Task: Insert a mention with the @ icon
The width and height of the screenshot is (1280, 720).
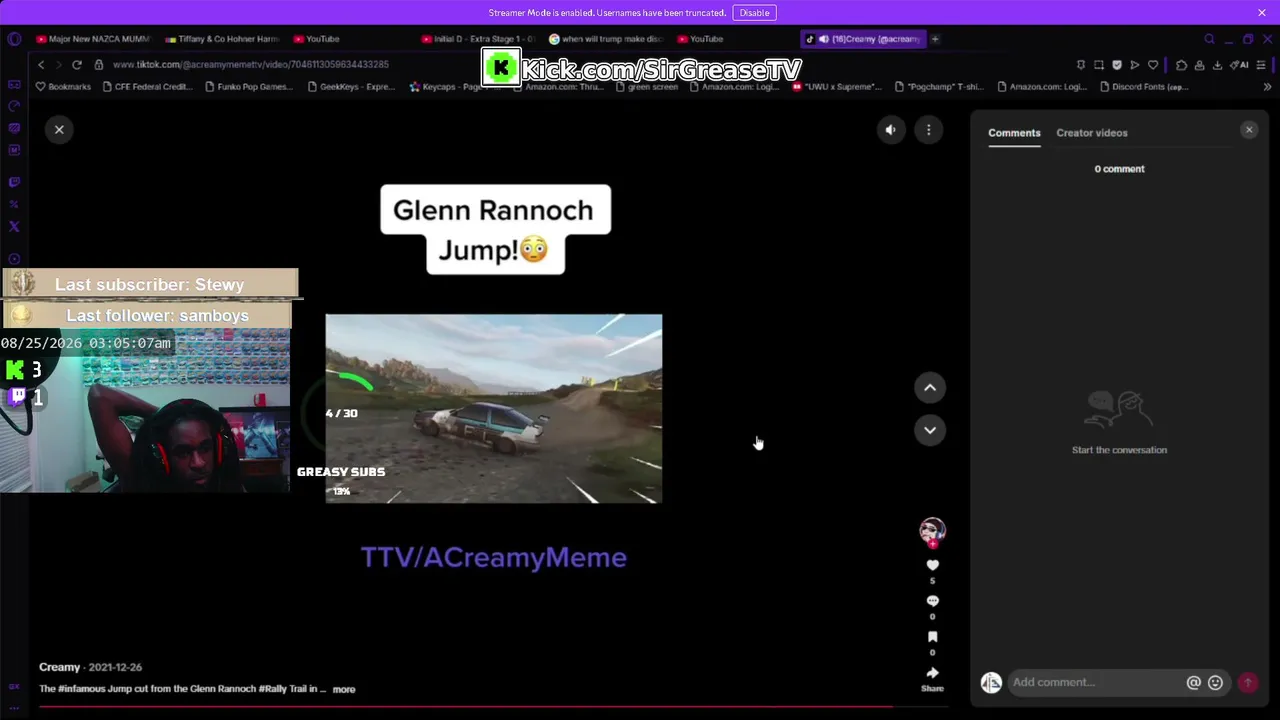Action: pos(1193,682)
